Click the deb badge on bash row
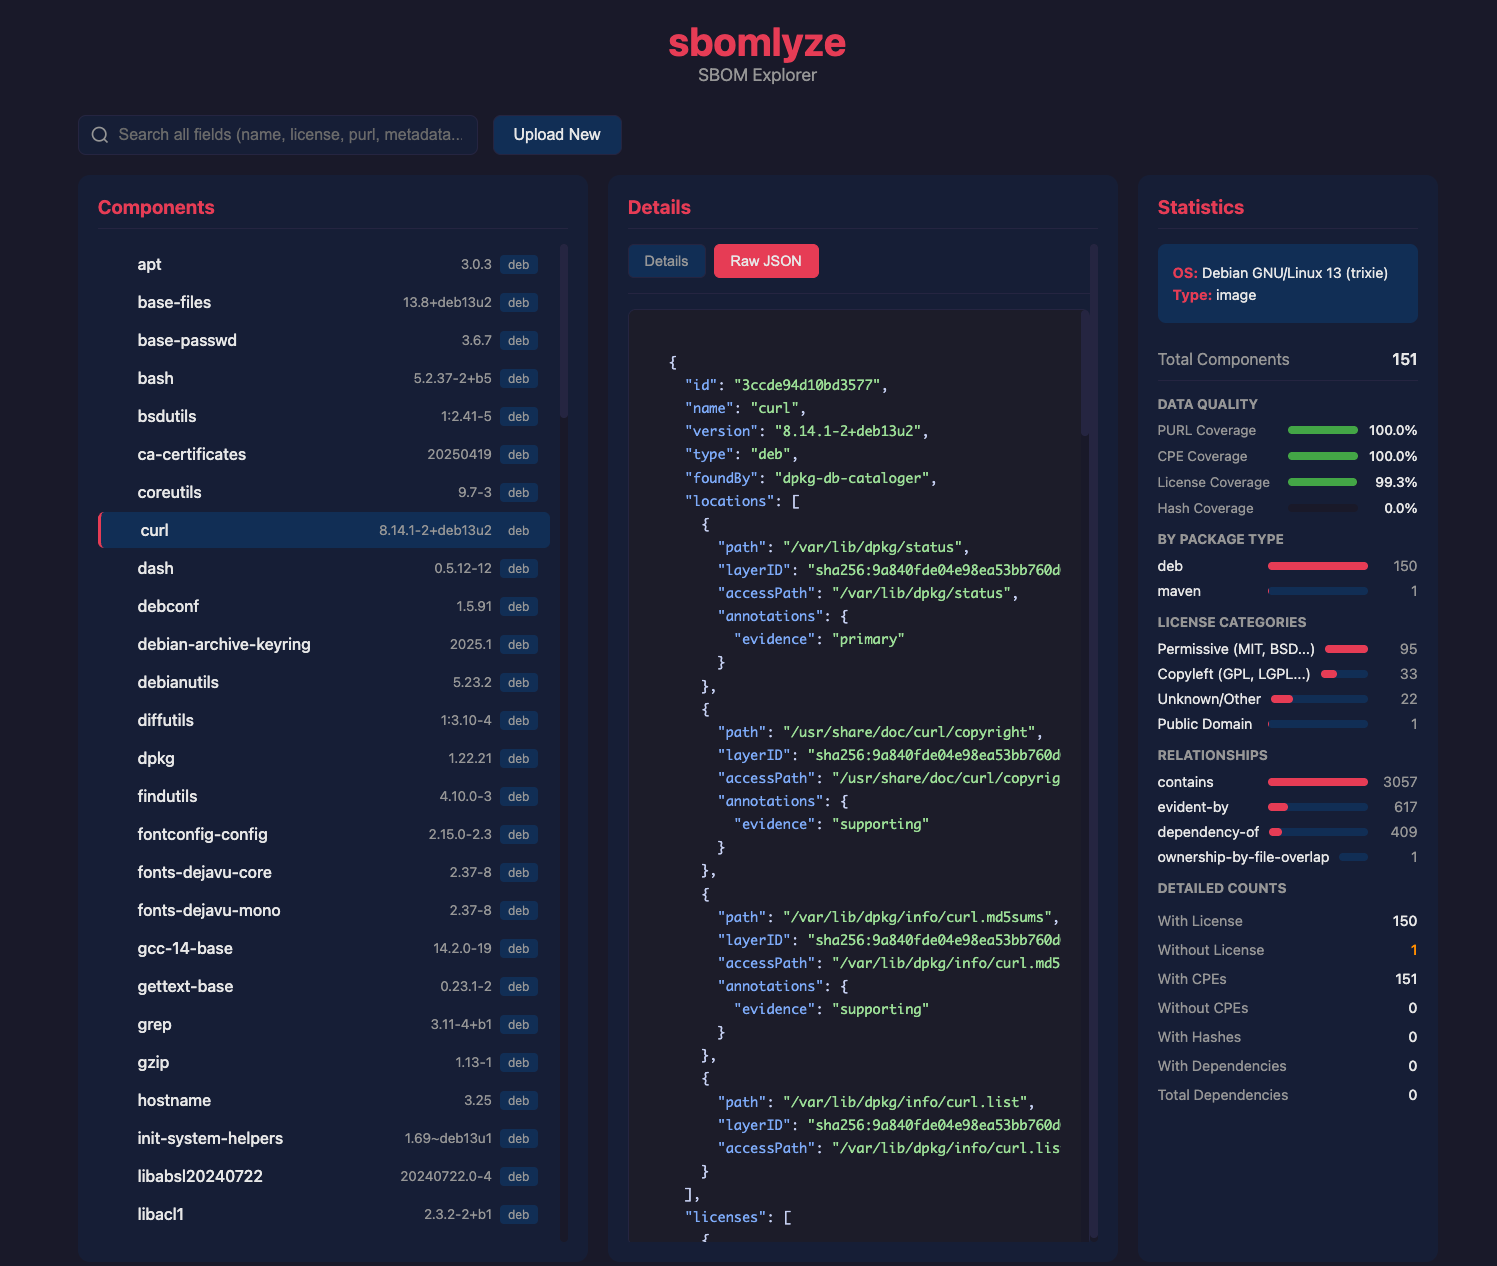 518,379
